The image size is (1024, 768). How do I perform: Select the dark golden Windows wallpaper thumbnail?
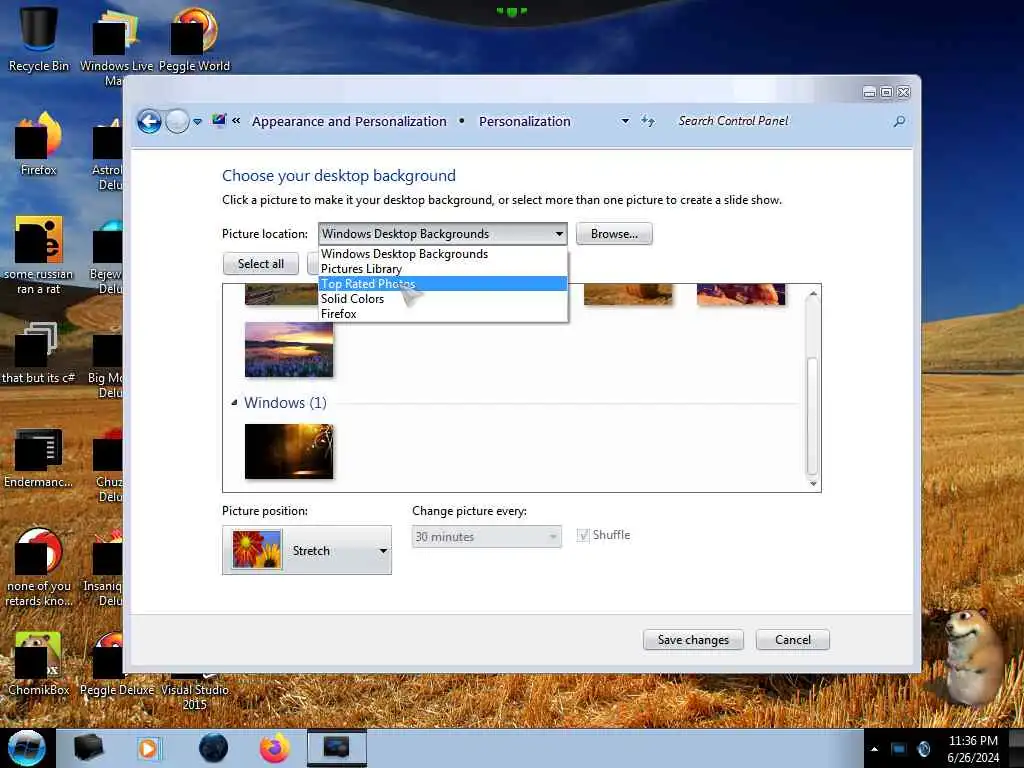point(289,451)
